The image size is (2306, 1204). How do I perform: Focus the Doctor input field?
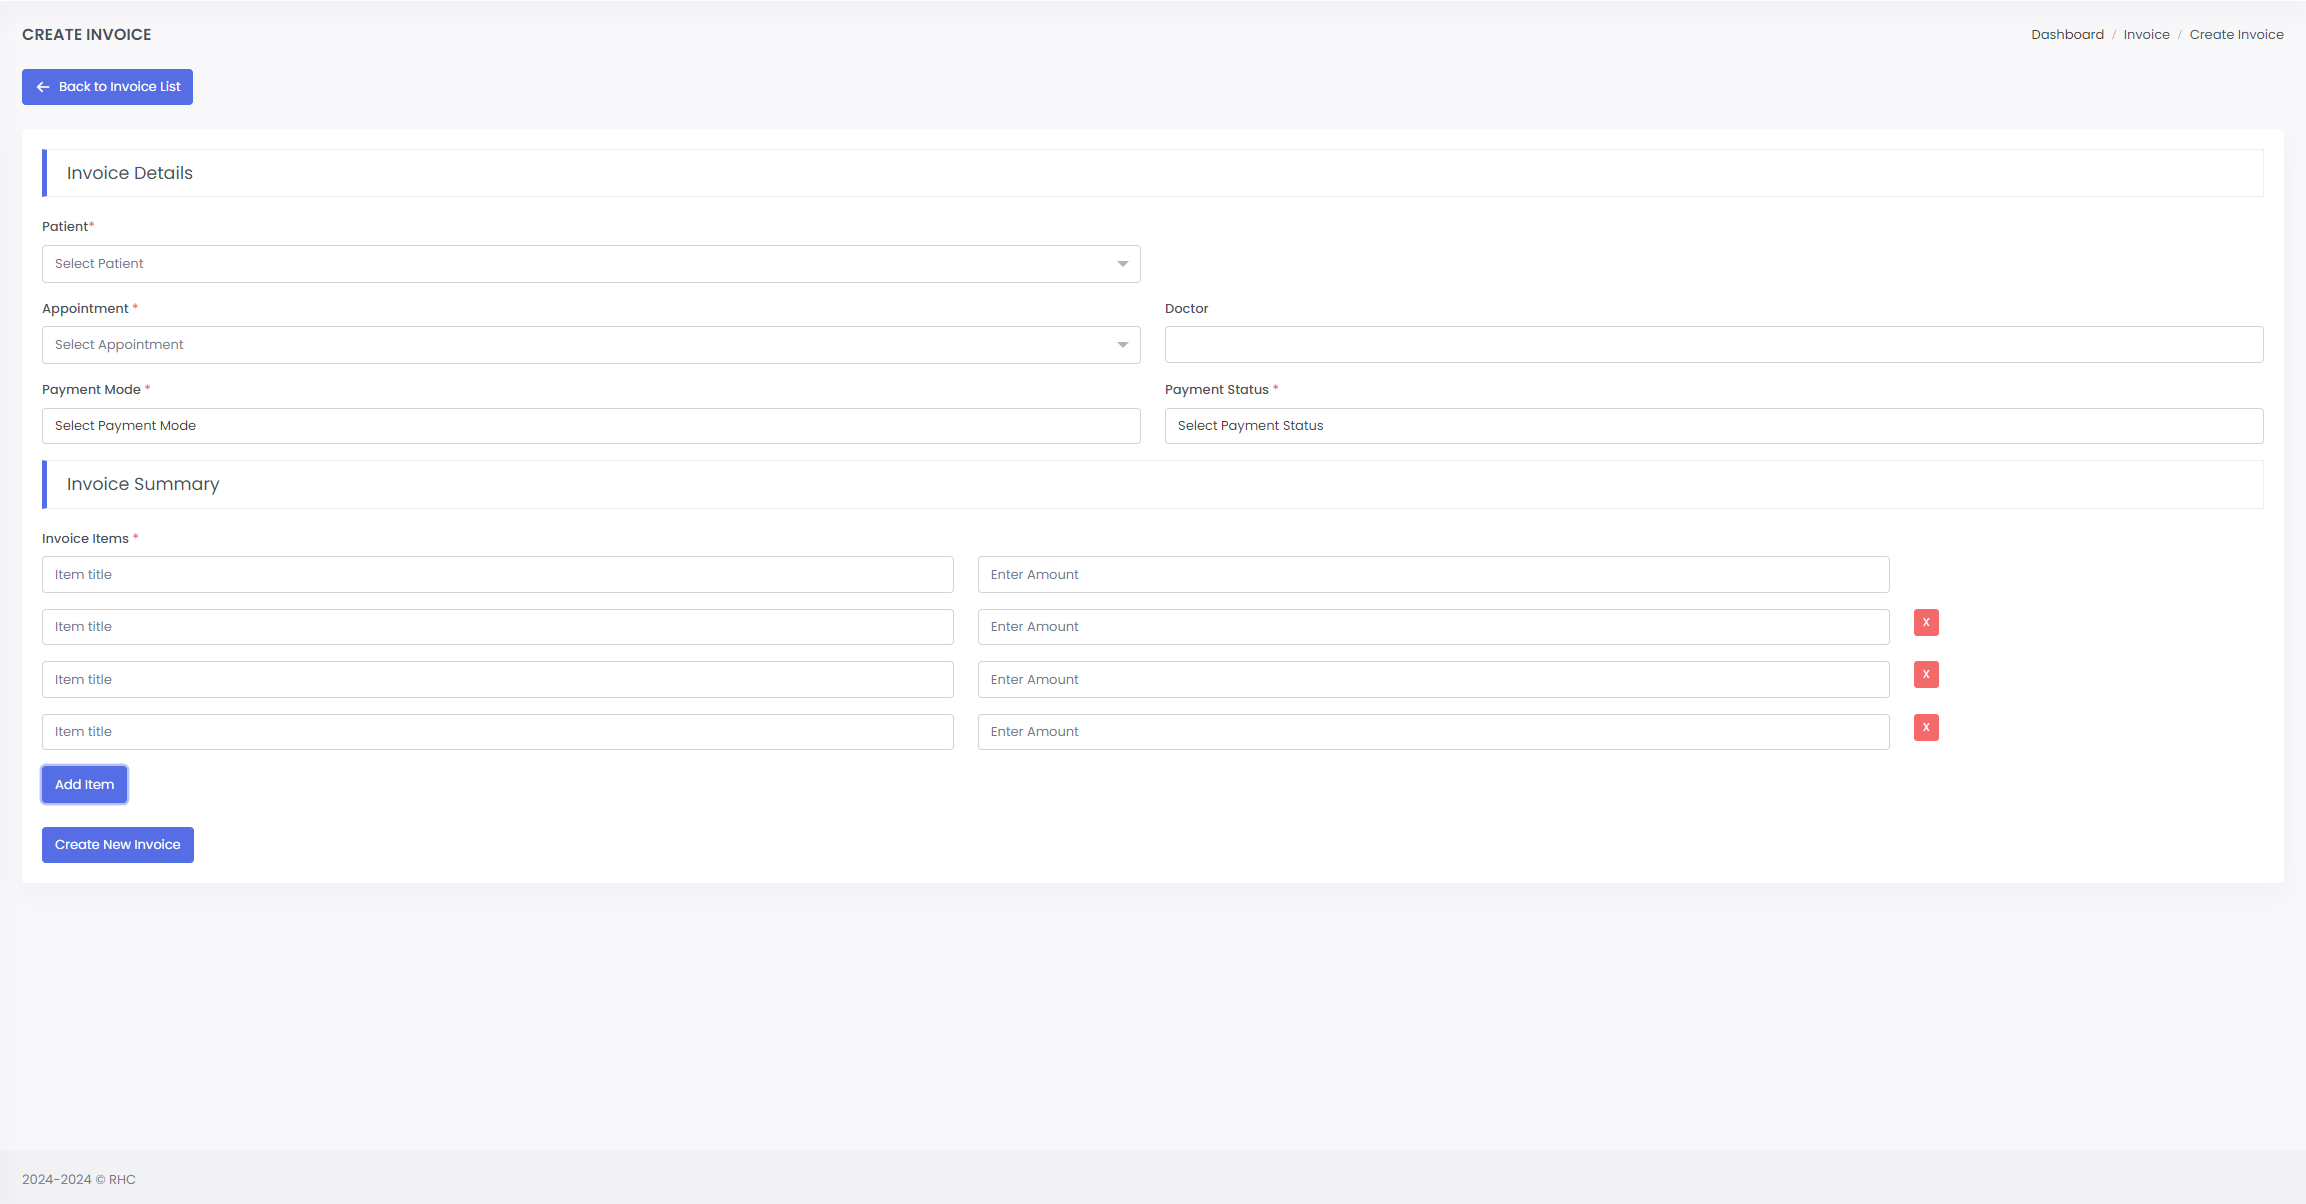[1714, 345]
